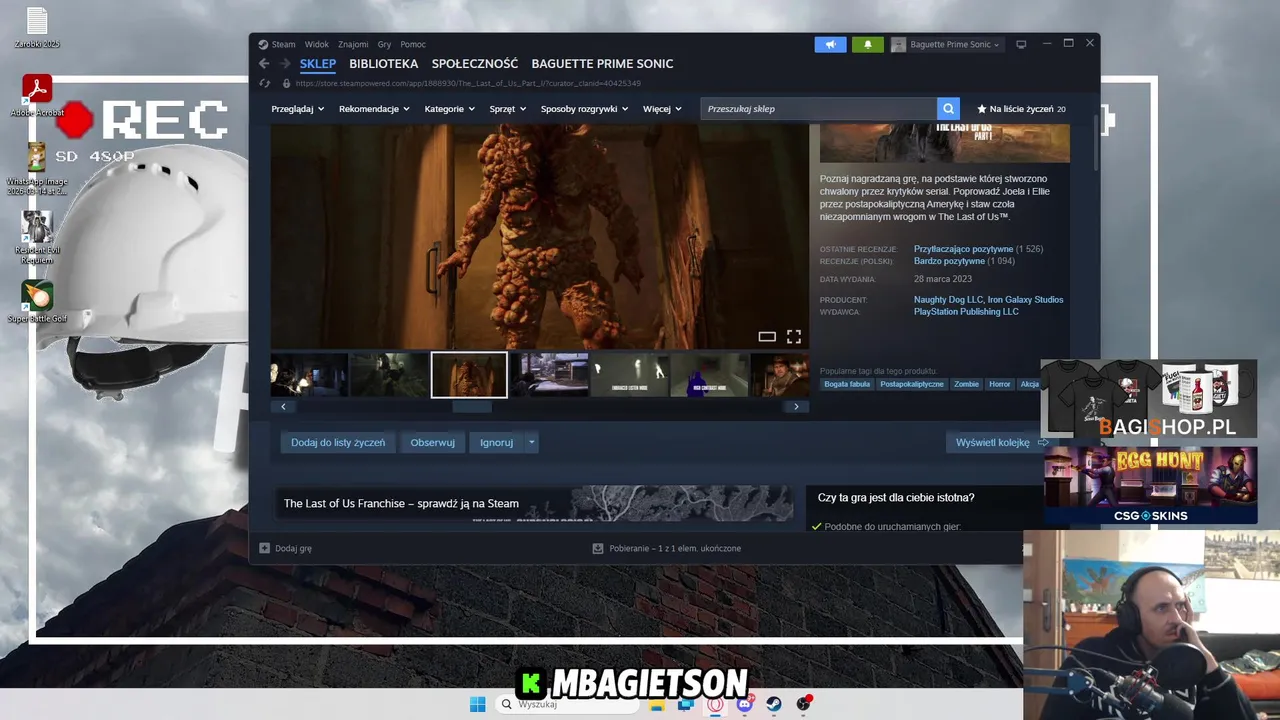Open Resident Evil Requiem desktop shortcut
The width and height of the screenshot is (1280, 720).
[x=37, y=238]
